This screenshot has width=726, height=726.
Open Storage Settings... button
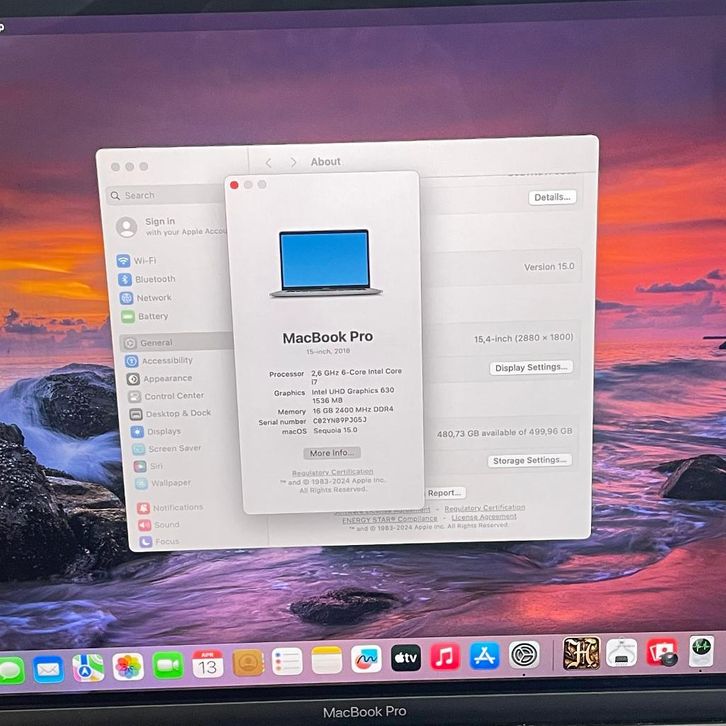530,460
